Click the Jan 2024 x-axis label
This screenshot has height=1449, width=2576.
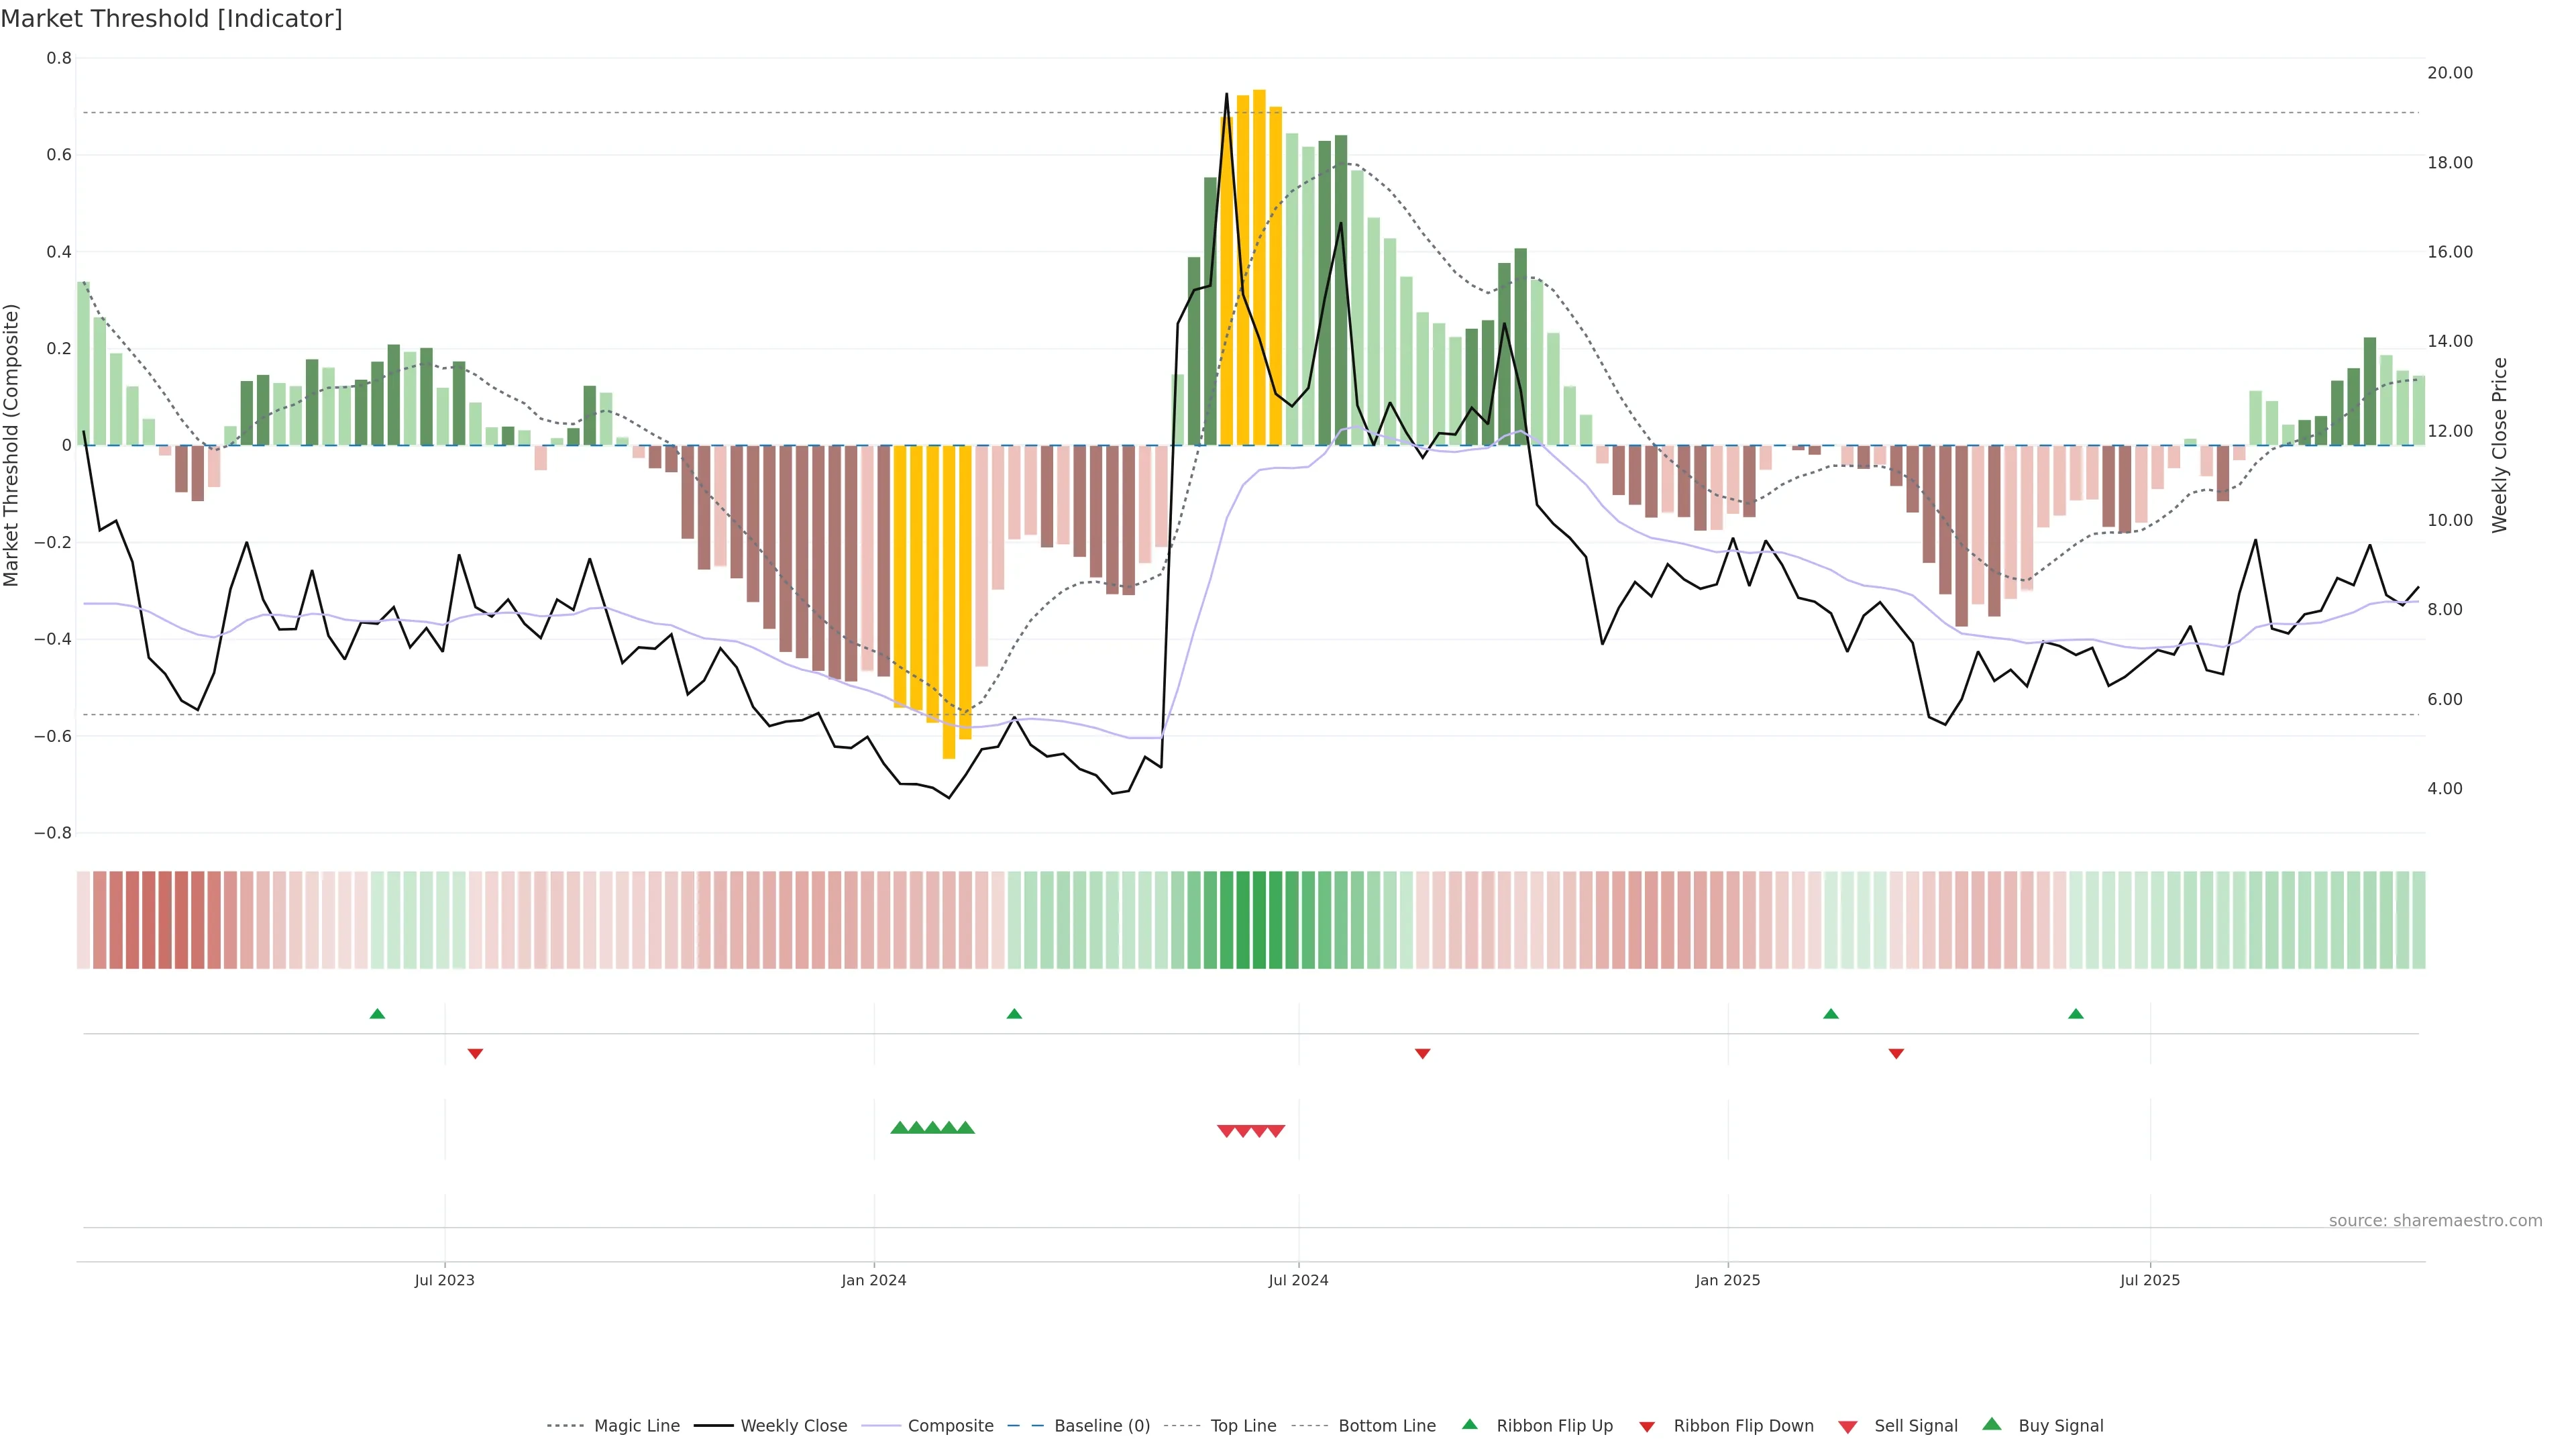pyautogui.click(x=873, y=1280)
